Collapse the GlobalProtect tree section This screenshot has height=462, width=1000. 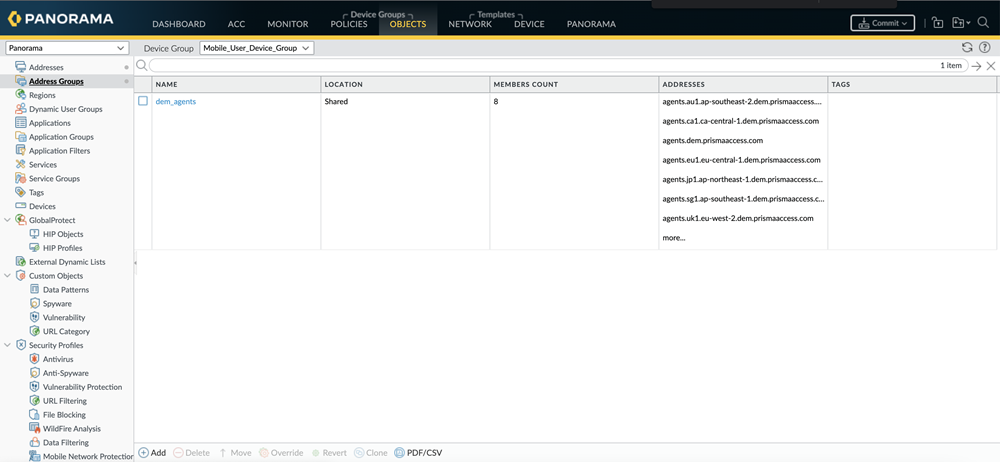coord(8,220)
